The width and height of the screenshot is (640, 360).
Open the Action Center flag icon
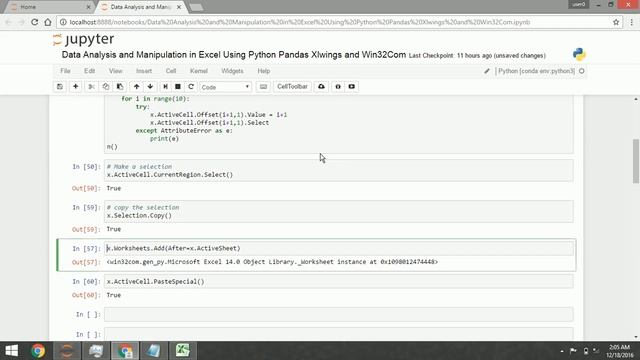[x=573, y=351]
